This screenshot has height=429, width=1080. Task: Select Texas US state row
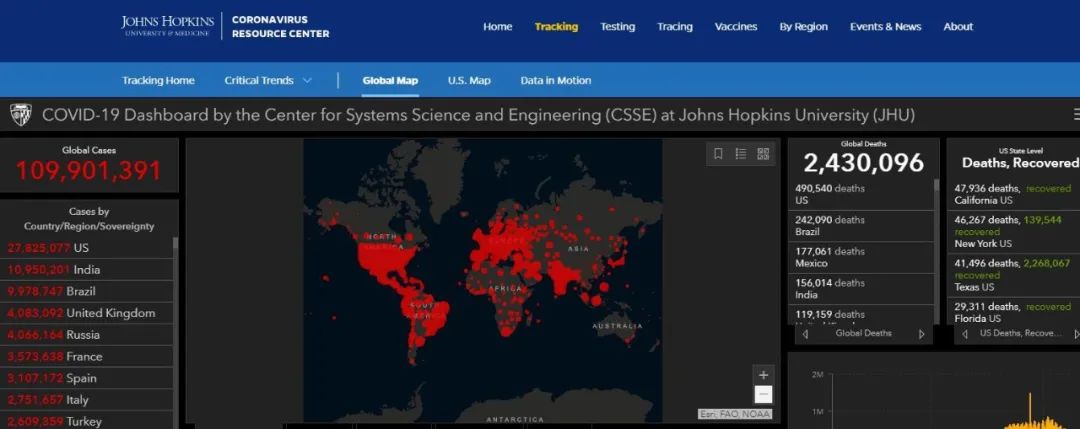(1013, 275)
